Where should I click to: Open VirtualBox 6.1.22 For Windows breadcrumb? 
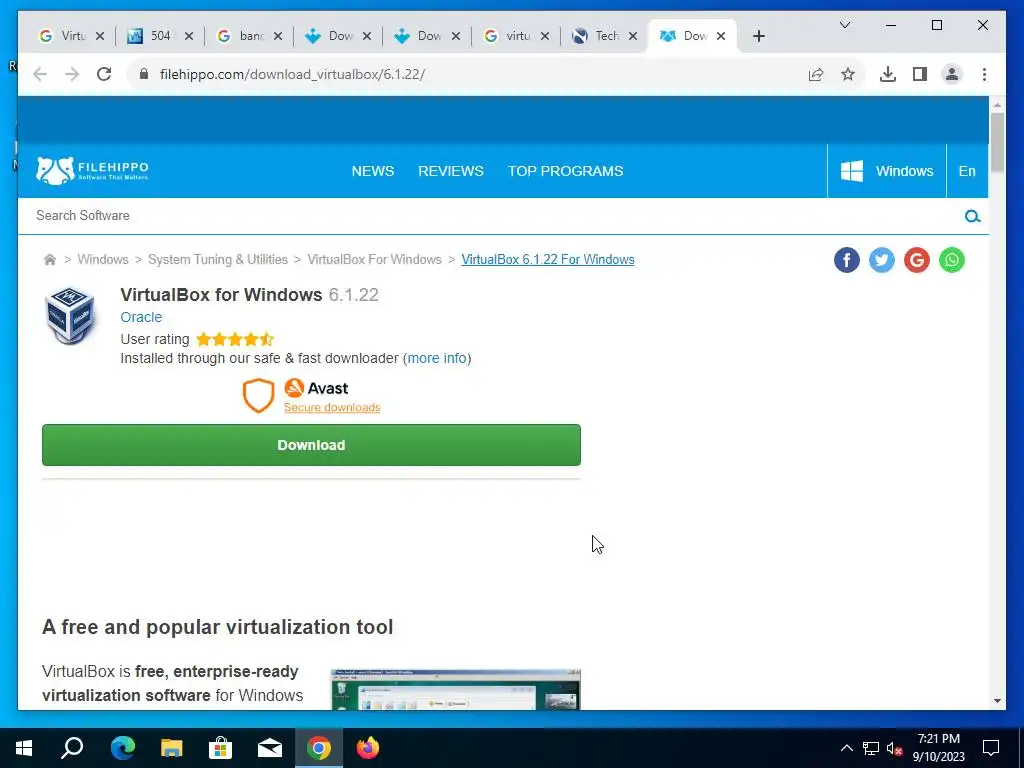pos(548,260)
